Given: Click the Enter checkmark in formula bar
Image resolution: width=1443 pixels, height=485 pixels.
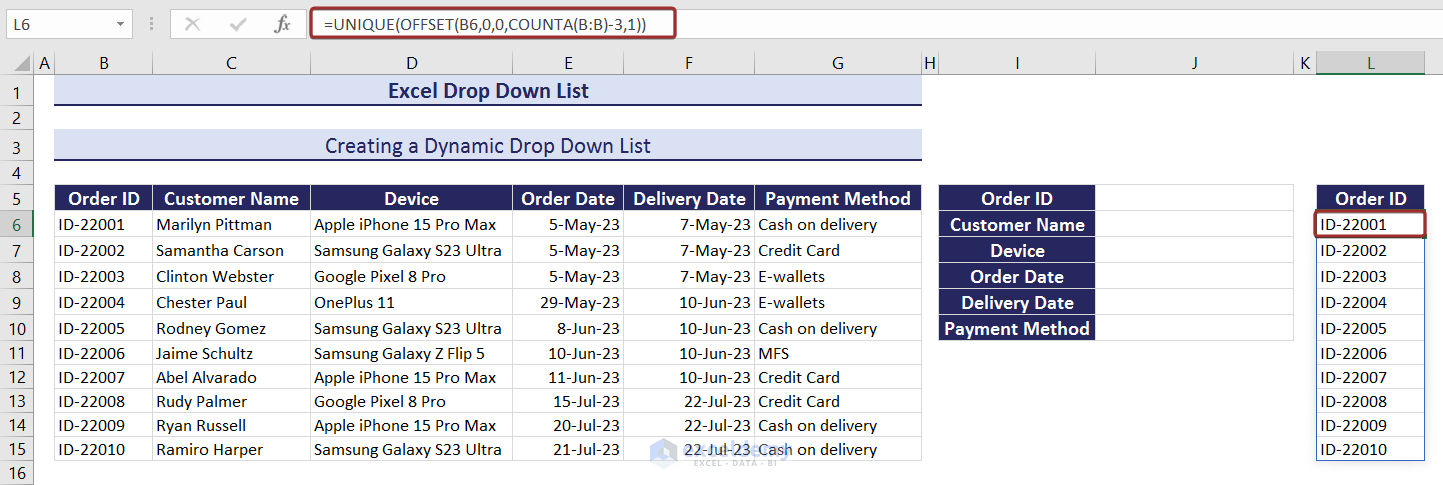Looking at the screenshot, I should tap(238, 24).
